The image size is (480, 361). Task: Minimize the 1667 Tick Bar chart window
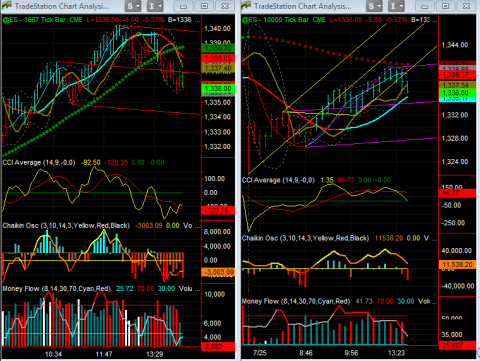(x=183, y=6)
